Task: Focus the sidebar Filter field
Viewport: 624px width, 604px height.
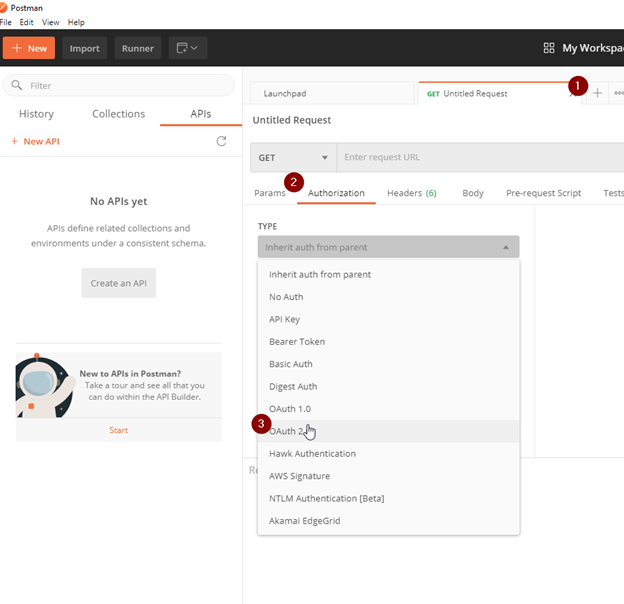Action: tap(119, 85)
